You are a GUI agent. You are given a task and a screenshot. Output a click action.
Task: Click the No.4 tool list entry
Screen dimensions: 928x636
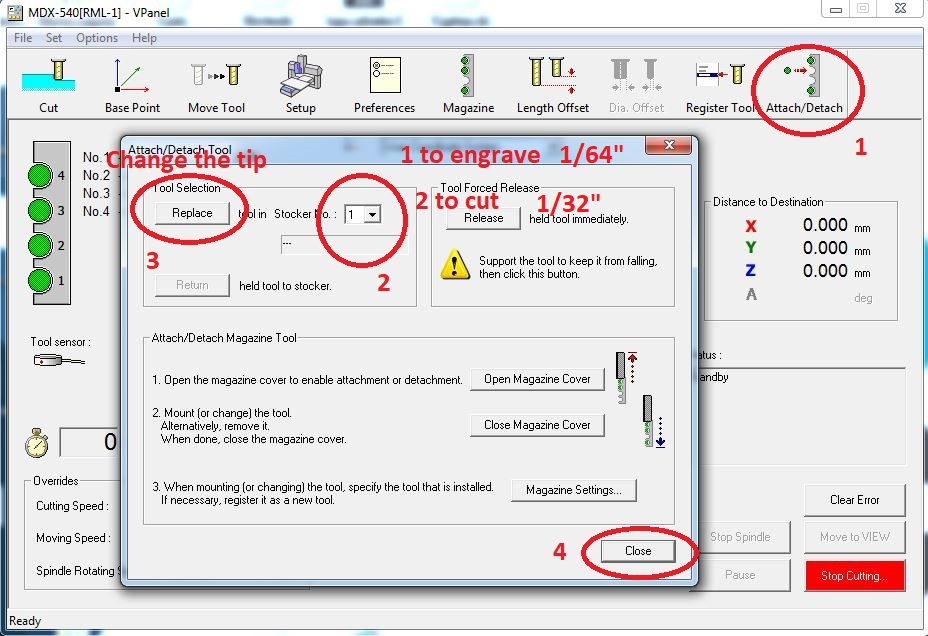point(96,211)
